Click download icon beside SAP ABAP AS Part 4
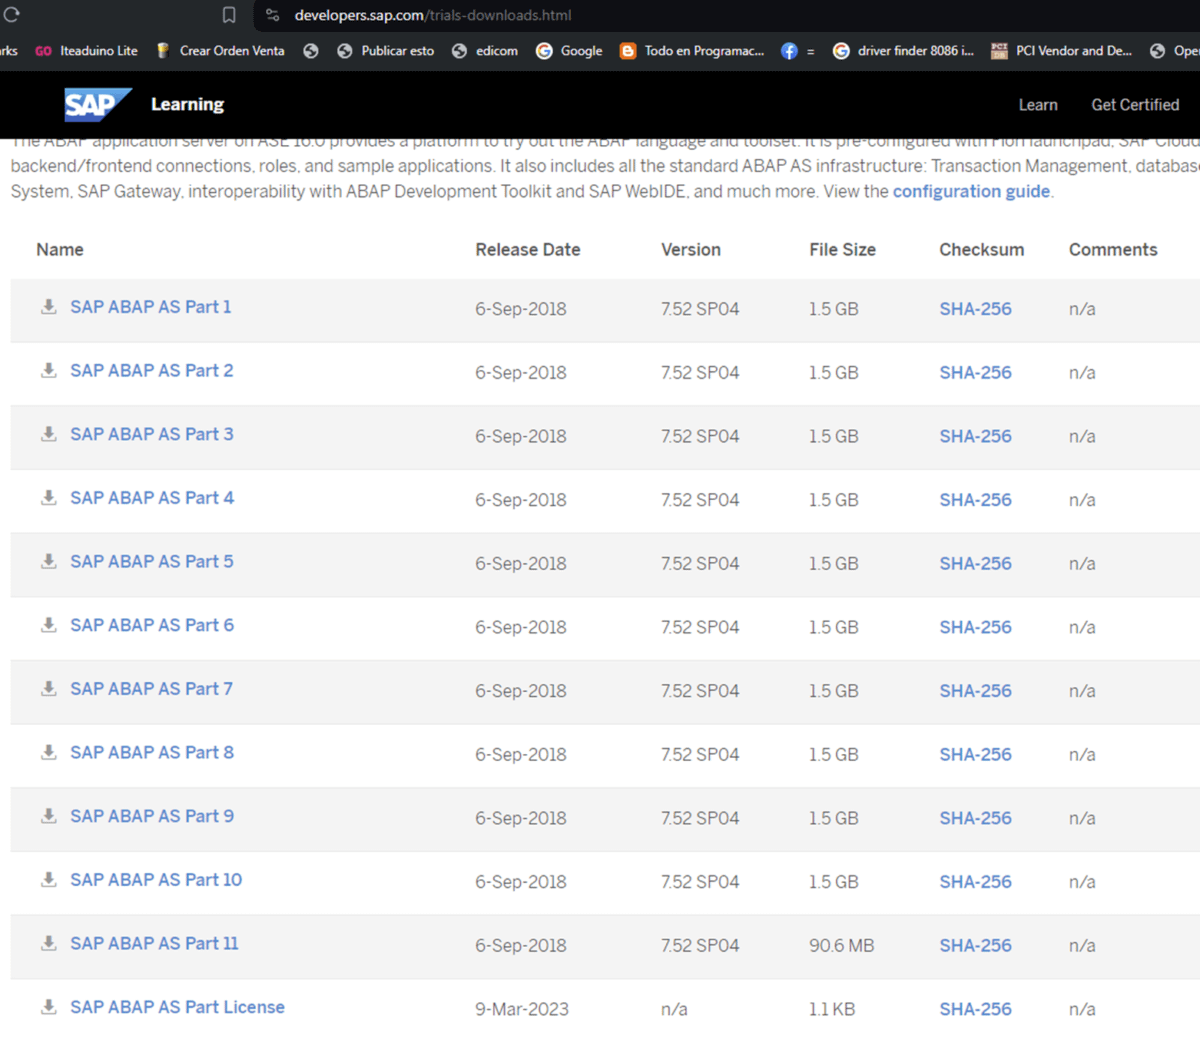The image size is (1200, 1062). 48,498
